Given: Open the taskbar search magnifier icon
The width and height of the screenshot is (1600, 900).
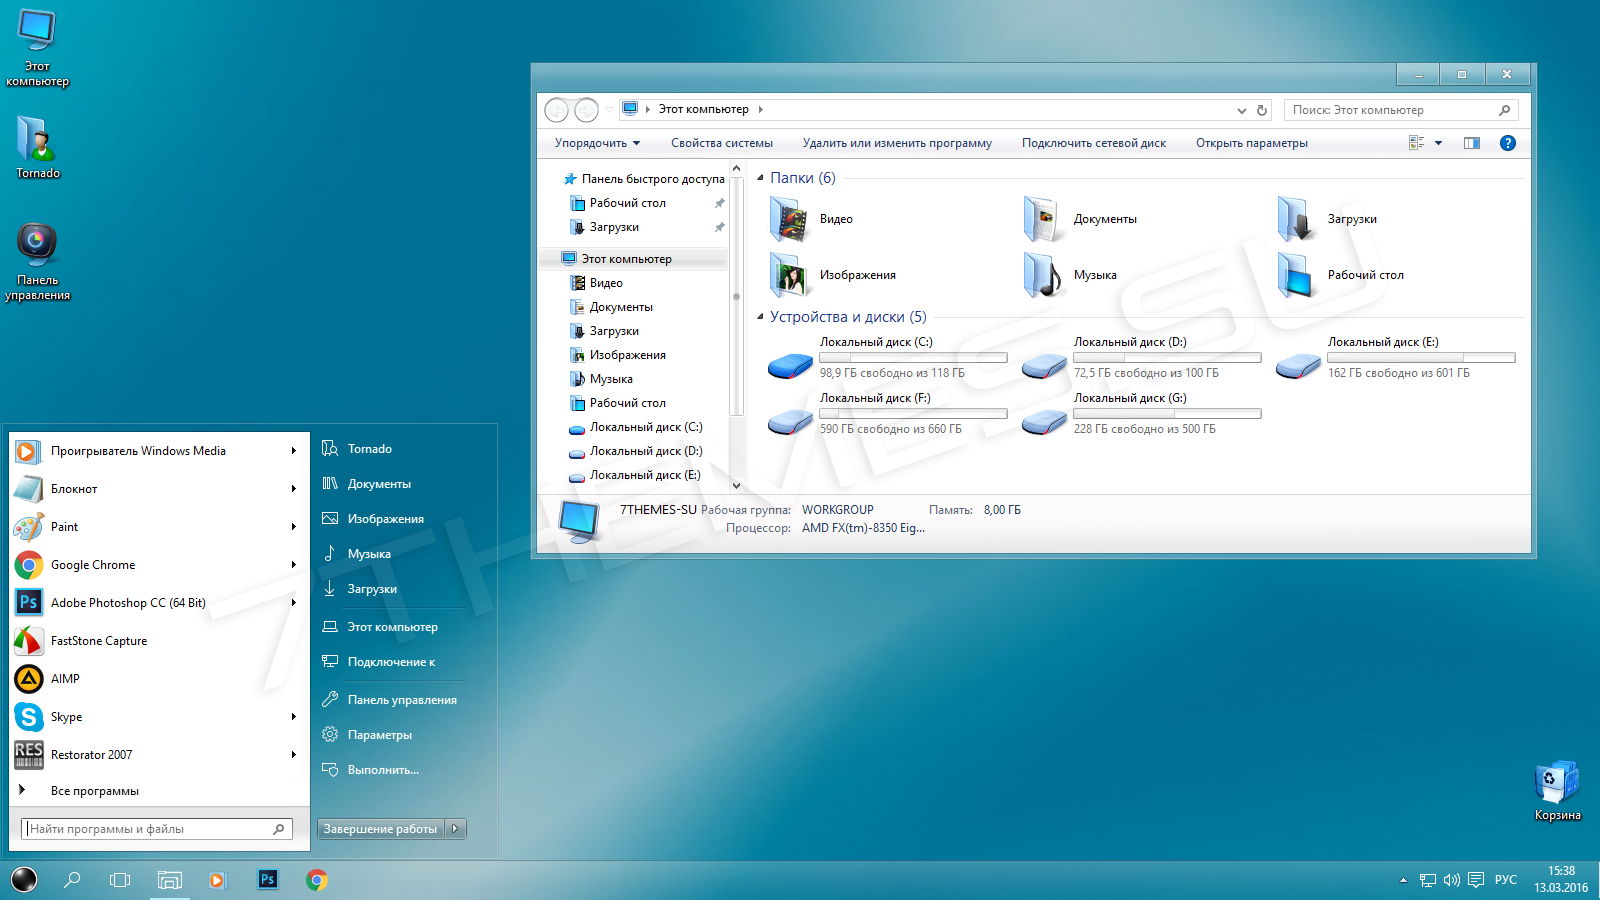Looking at the screenshot, I should pyautogui.click(x=72, y=880).
